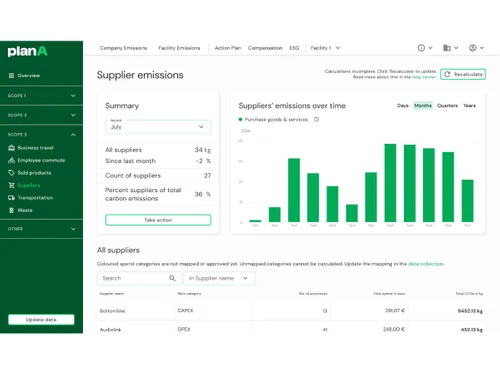The image size is (500, 375).
Task: Open the data collection link
Action: [426, 264]
